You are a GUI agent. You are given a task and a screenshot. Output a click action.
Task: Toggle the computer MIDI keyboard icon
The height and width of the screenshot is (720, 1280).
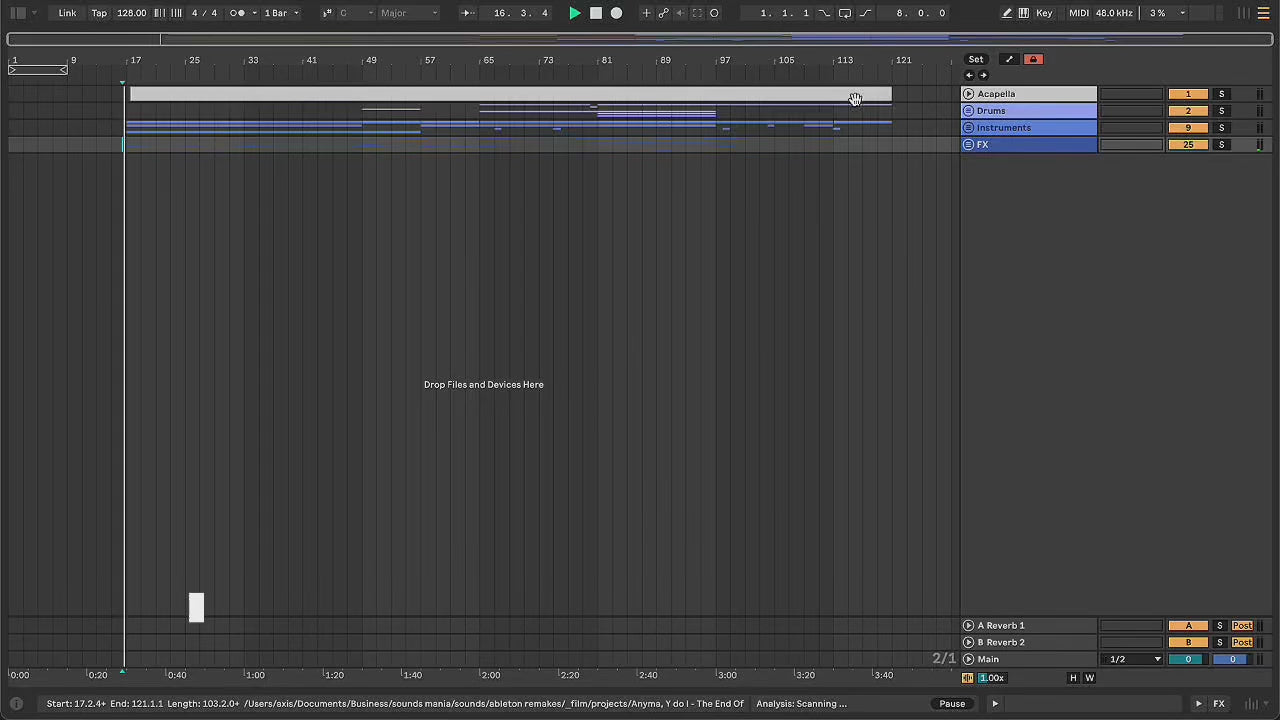point(1023,13)
